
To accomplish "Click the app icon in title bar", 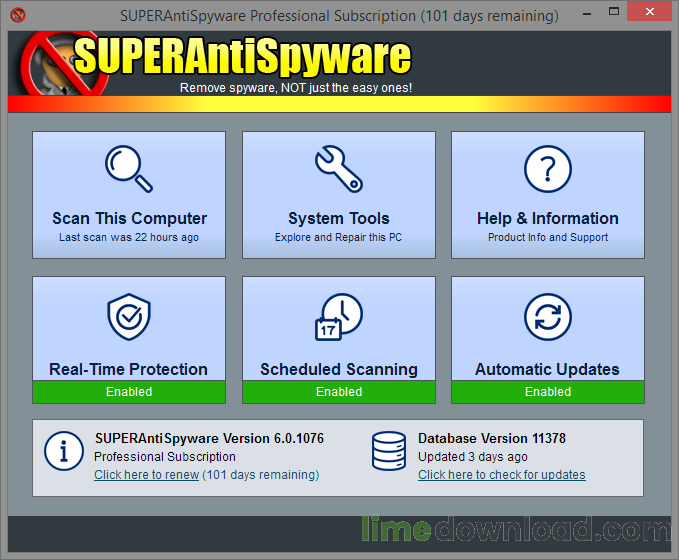I will pyautogui.click(x=16, y=16).
